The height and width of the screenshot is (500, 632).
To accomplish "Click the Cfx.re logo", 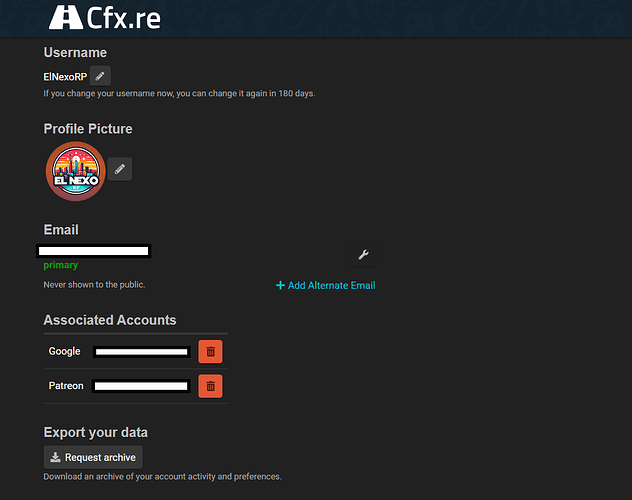I will click(x=105, y=17).
